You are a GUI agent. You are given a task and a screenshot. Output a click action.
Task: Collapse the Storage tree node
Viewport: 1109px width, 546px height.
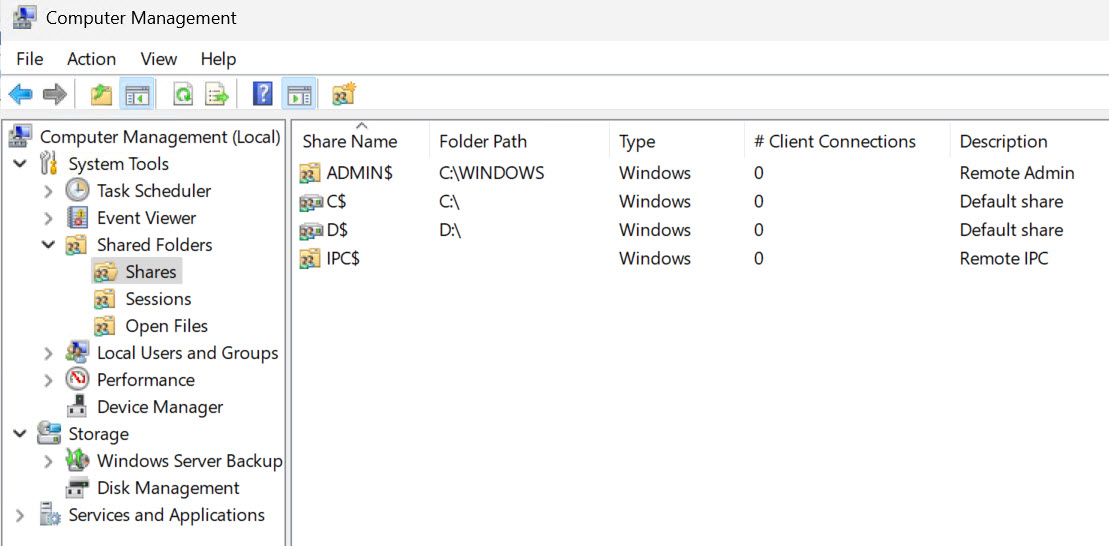(x=20, y=434)
